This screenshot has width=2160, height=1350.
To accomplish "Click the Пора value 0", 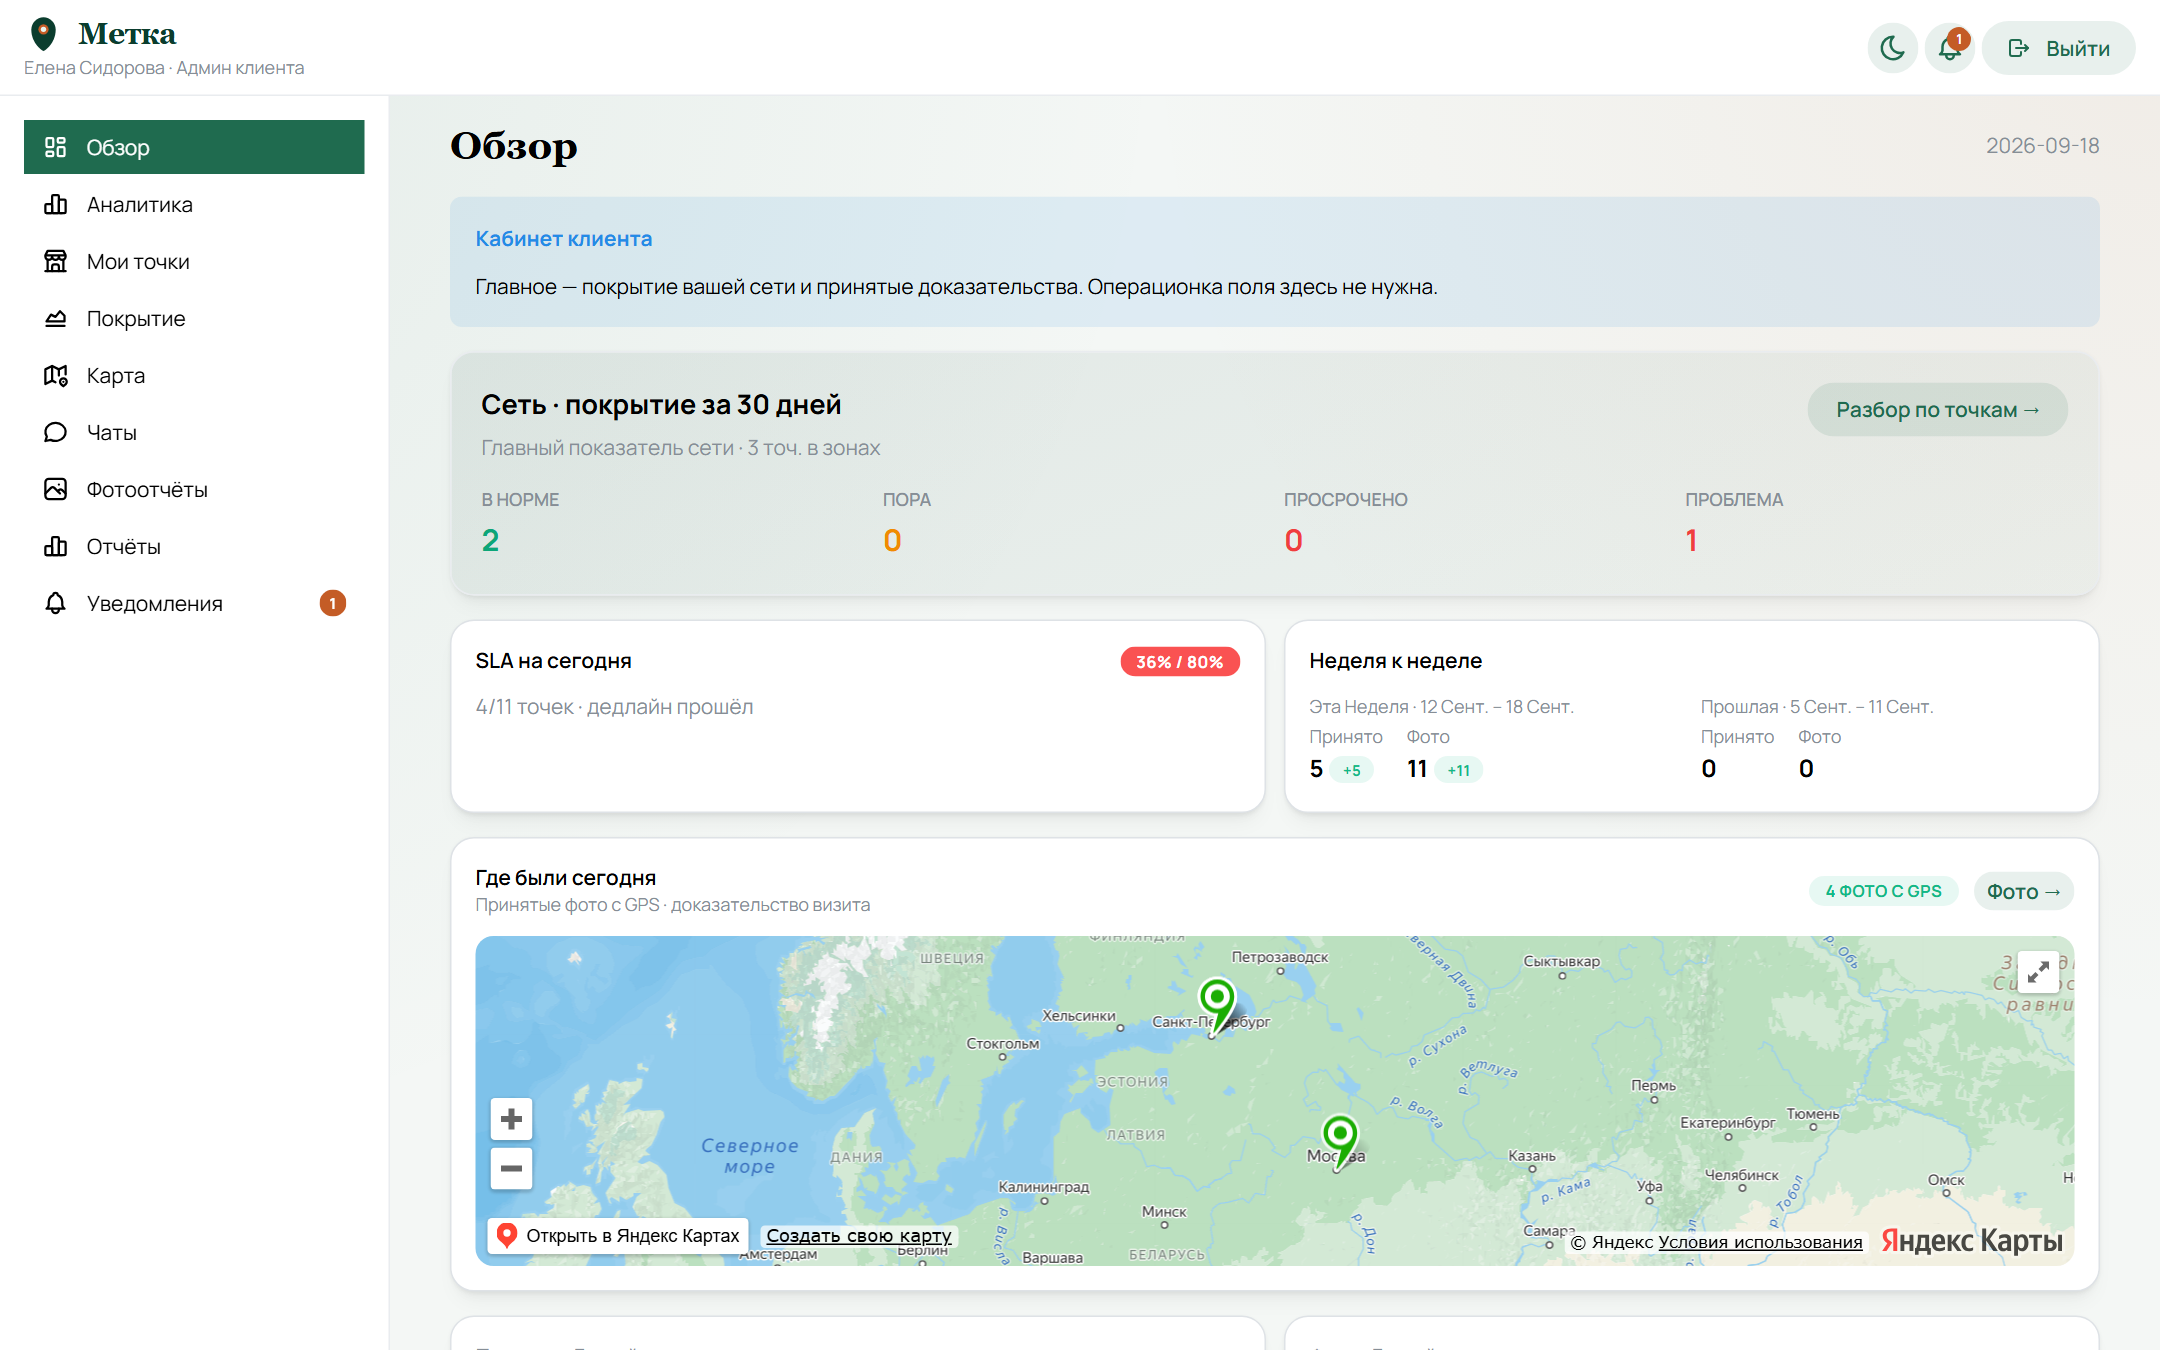I will (892, 540).
